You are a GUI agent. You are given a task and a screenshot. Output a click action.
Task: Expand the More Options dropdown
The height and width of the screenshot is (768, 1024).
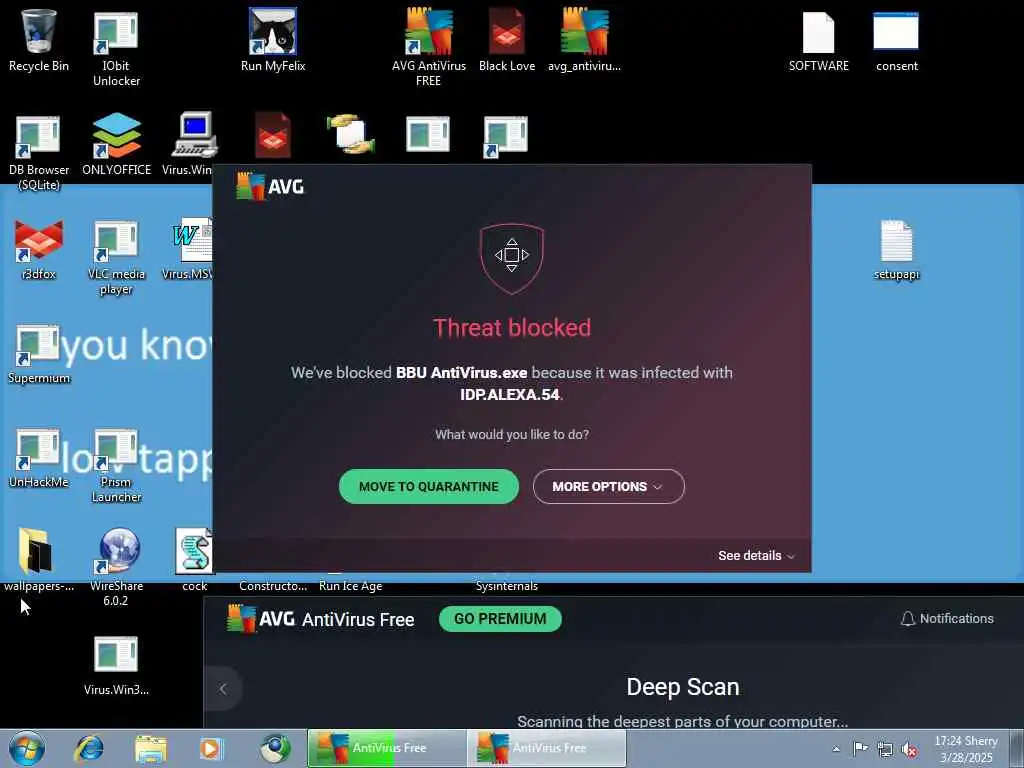click(608, 487)
